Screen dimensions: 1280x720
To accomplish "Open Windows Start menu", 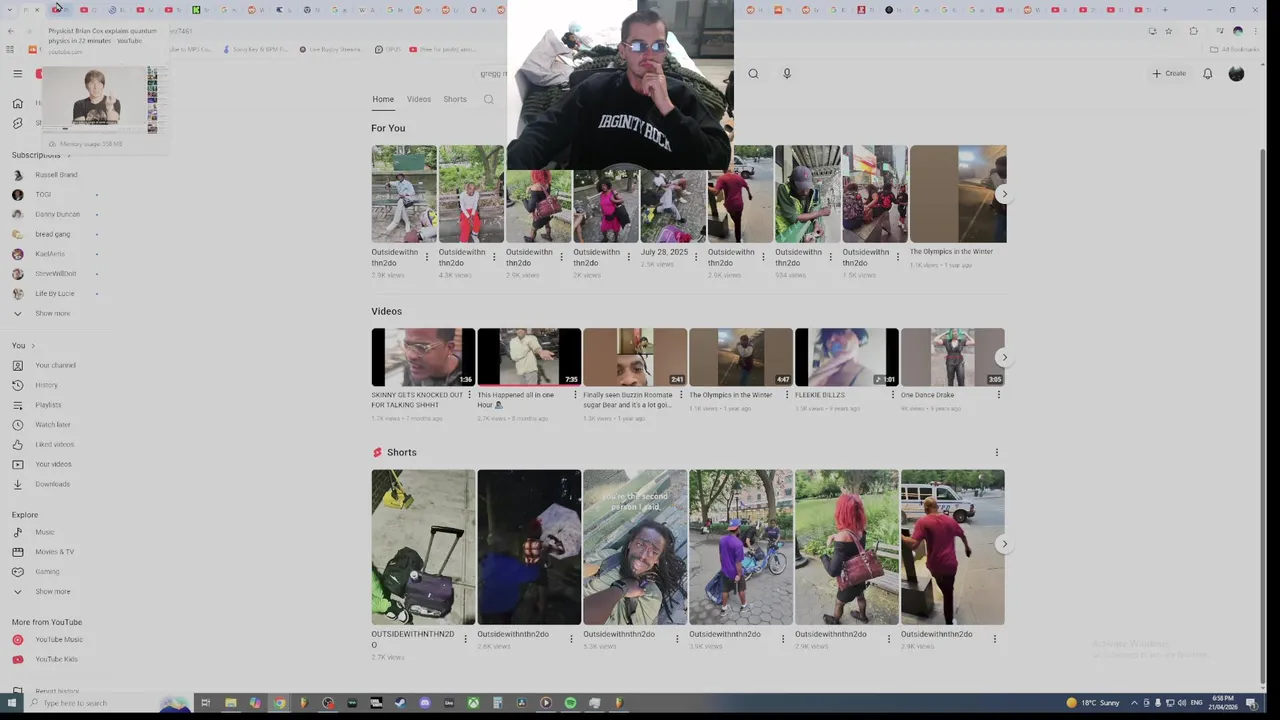I will pyautogui.click(x=12, y=703).
